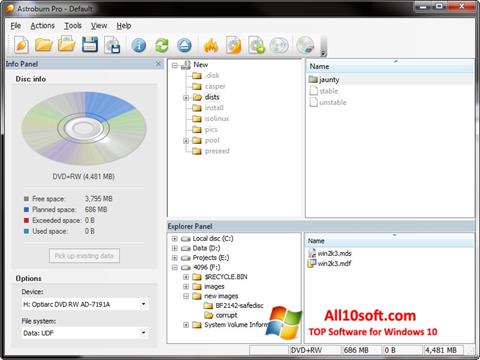480x360 pixels.
Task: Select the New project root node
Action: 194,65
